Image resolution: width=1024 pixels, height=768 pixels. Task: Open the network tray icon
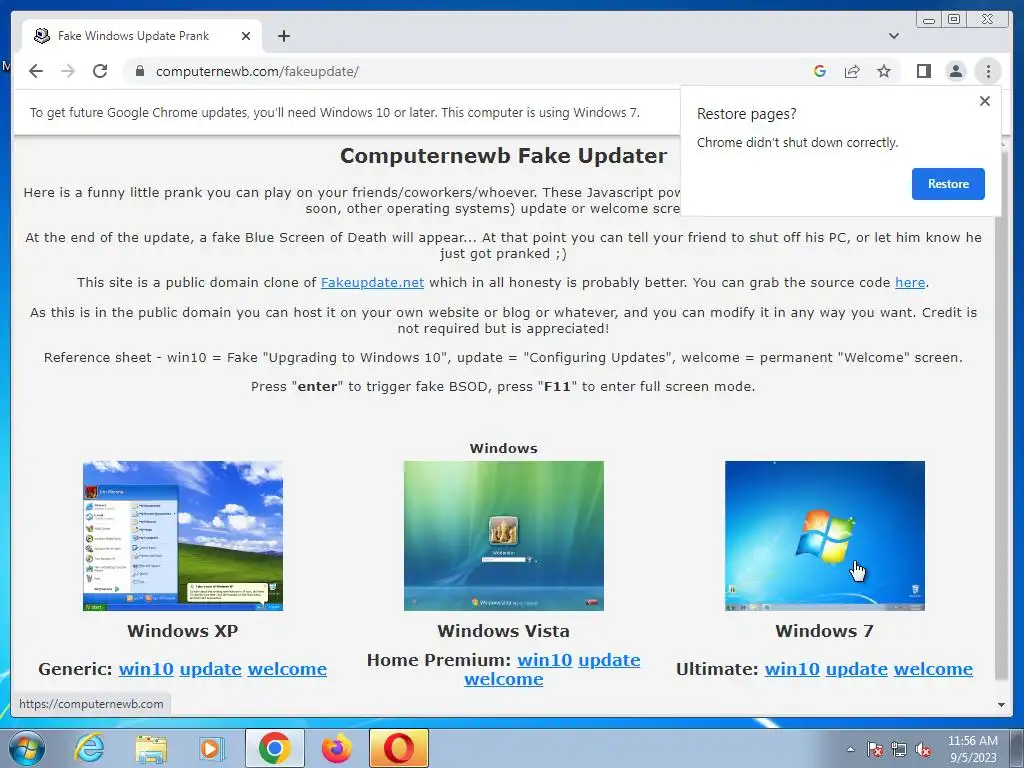click(899, 749)
